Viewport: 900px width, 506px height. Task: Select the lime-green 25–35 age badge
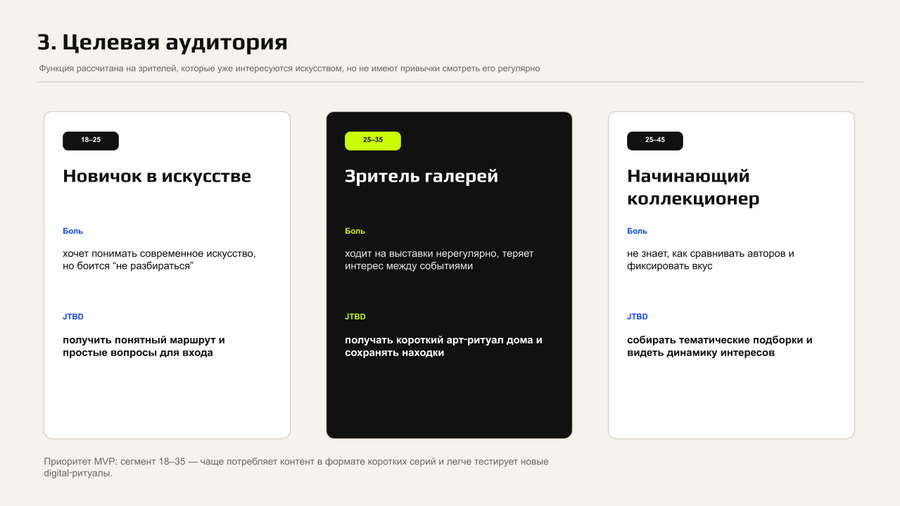(x=373, y=141)
